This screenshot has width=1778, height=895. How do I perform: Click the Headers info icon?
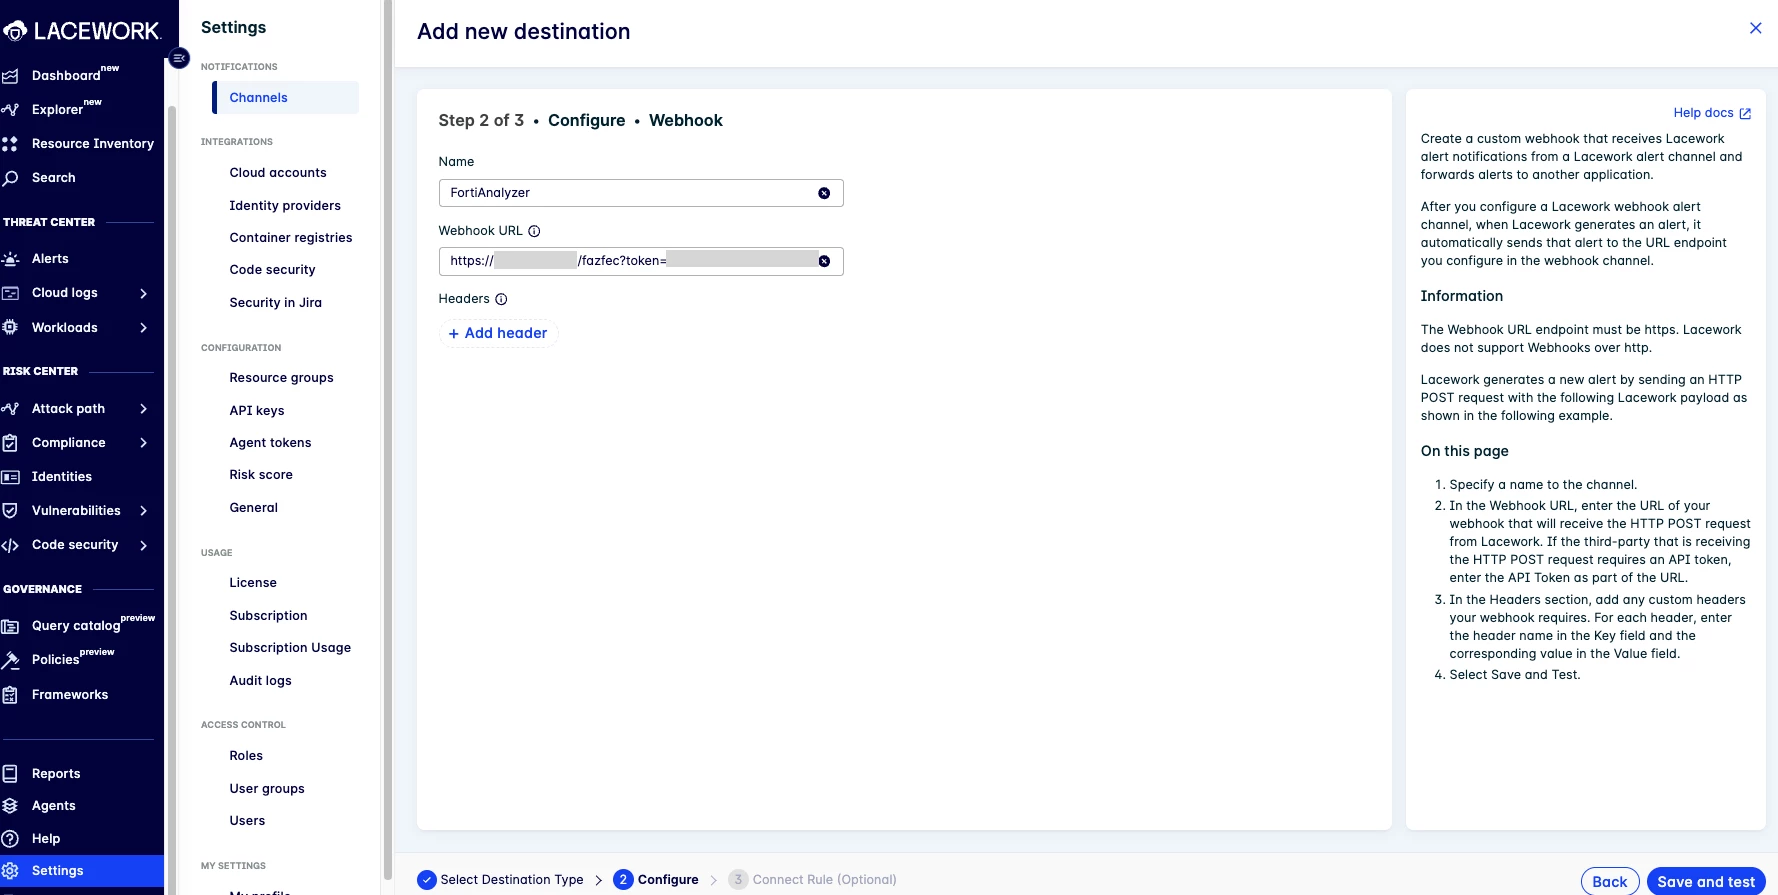501,299
